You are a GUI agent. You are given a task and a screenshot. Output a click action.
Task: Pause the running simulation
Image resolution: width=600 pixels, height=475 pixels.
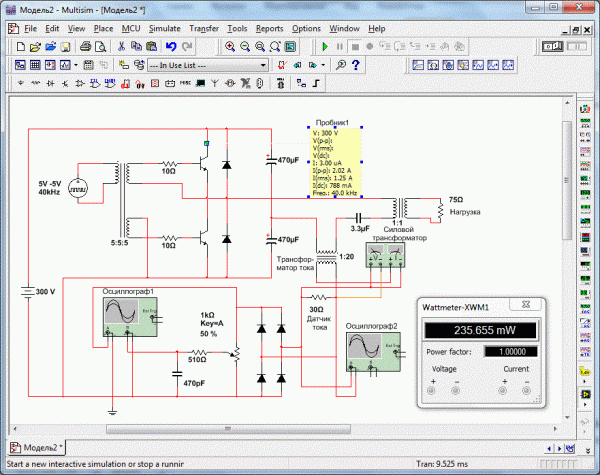coord(339,47)
